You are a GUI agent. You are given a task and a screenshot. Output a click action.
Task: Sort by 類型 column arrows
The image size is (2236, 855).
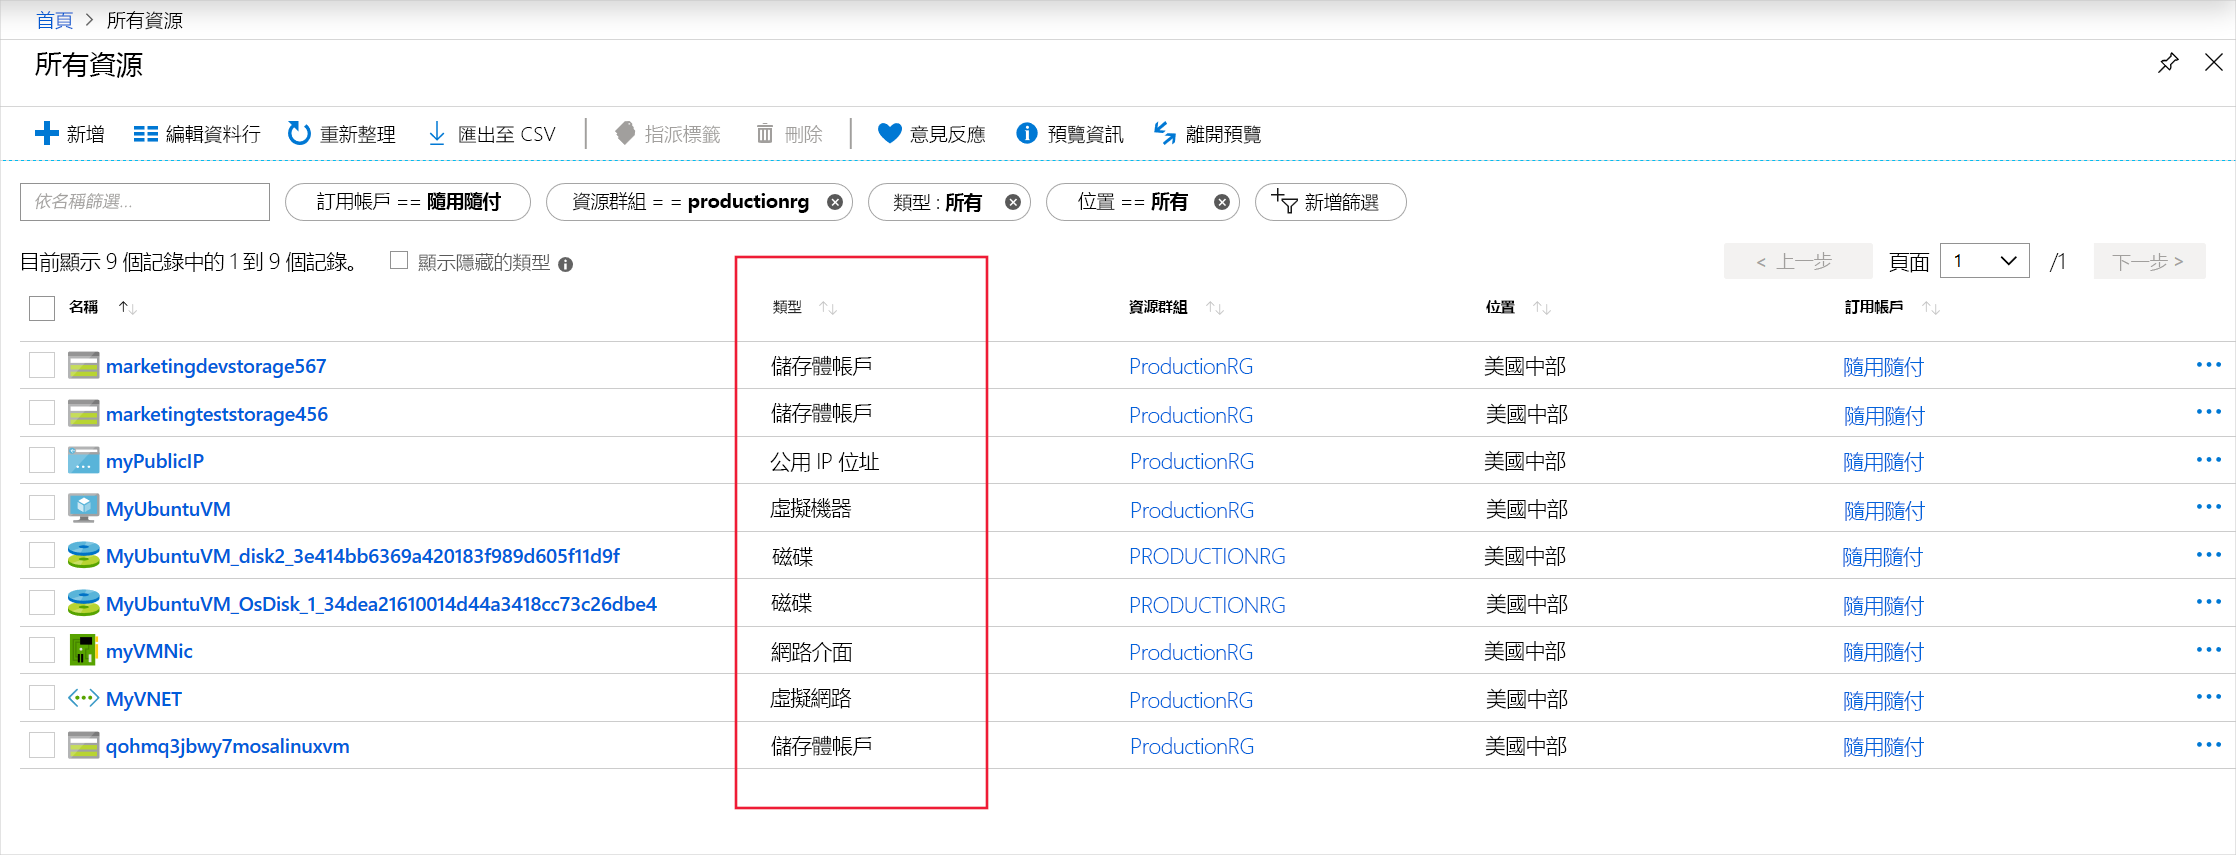click(828, 307)
